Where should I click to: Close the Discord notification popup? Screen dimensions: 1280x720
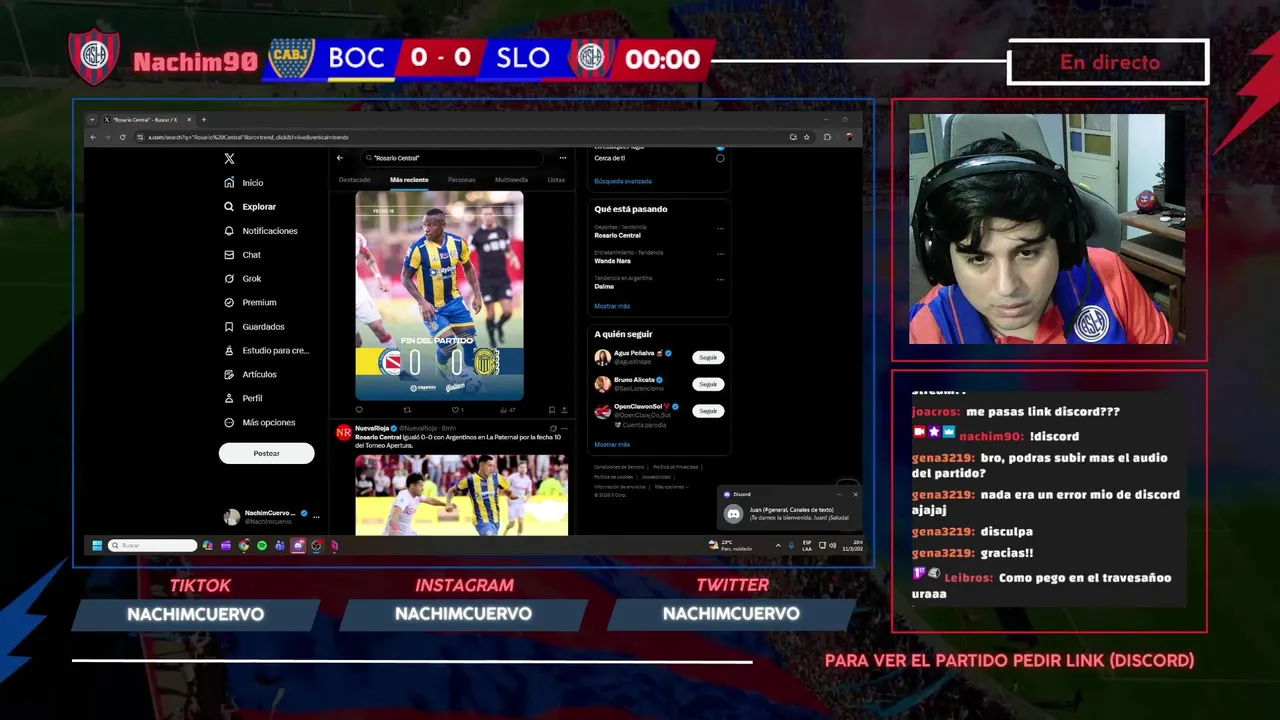[x=855, y=494]
